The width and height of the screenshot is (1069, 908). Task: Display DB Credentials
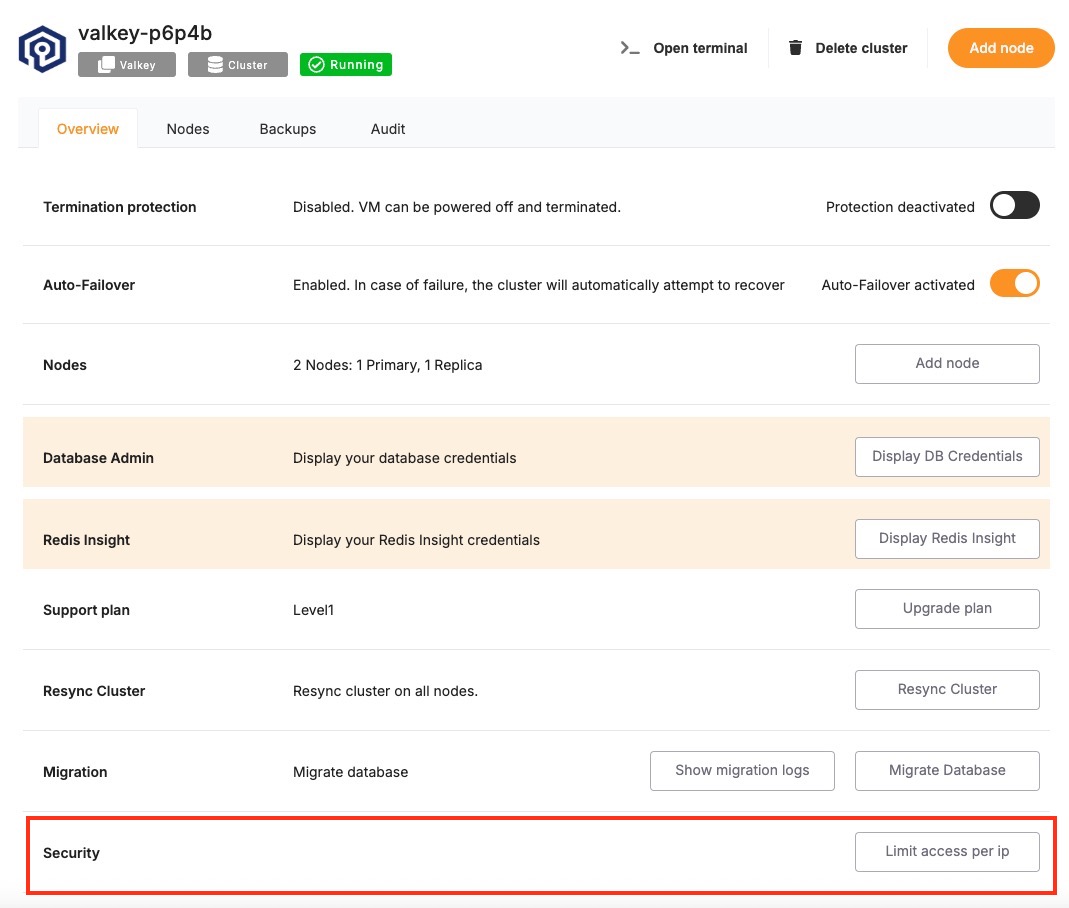(947, 457)
